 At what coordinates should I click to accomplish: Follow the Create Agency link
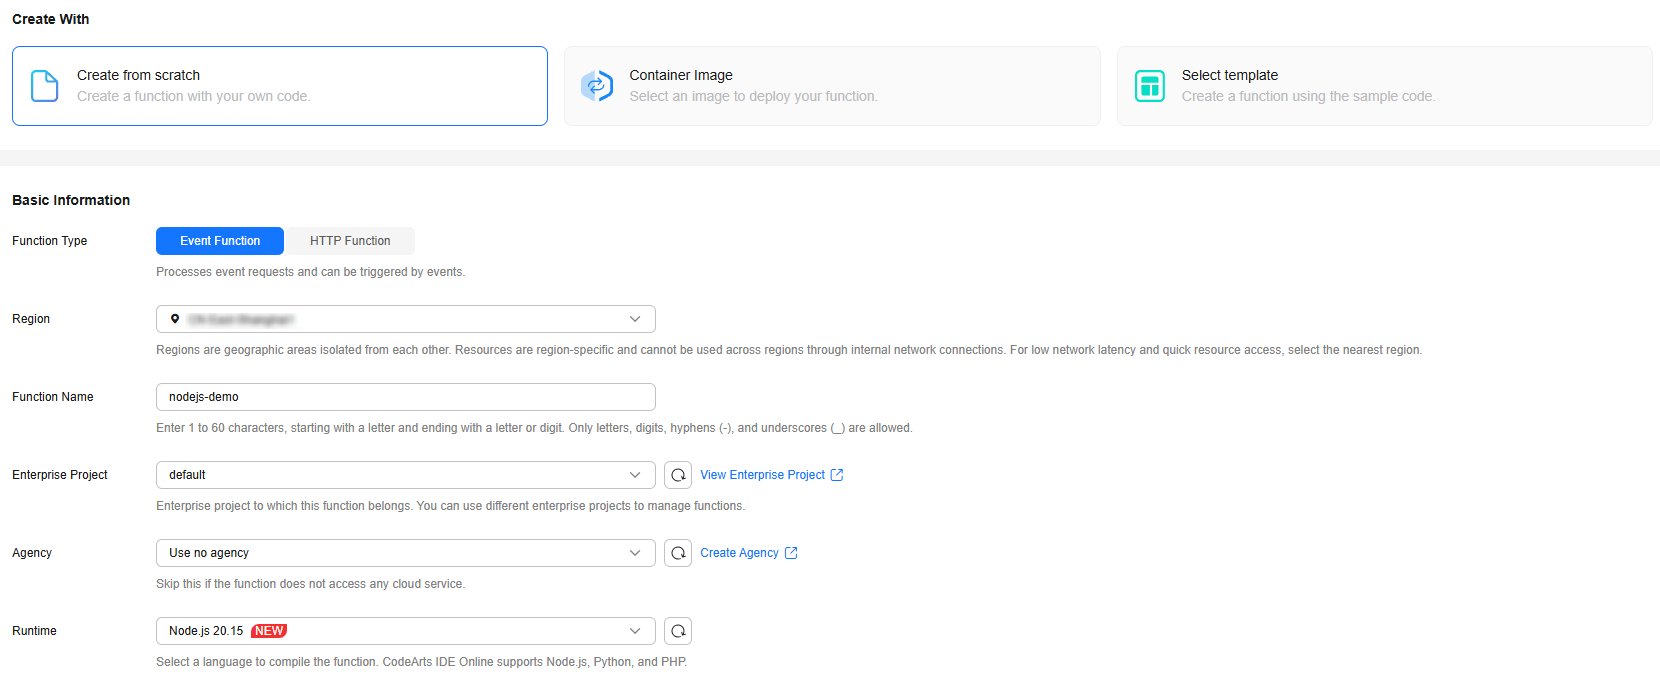pos(739,553)
